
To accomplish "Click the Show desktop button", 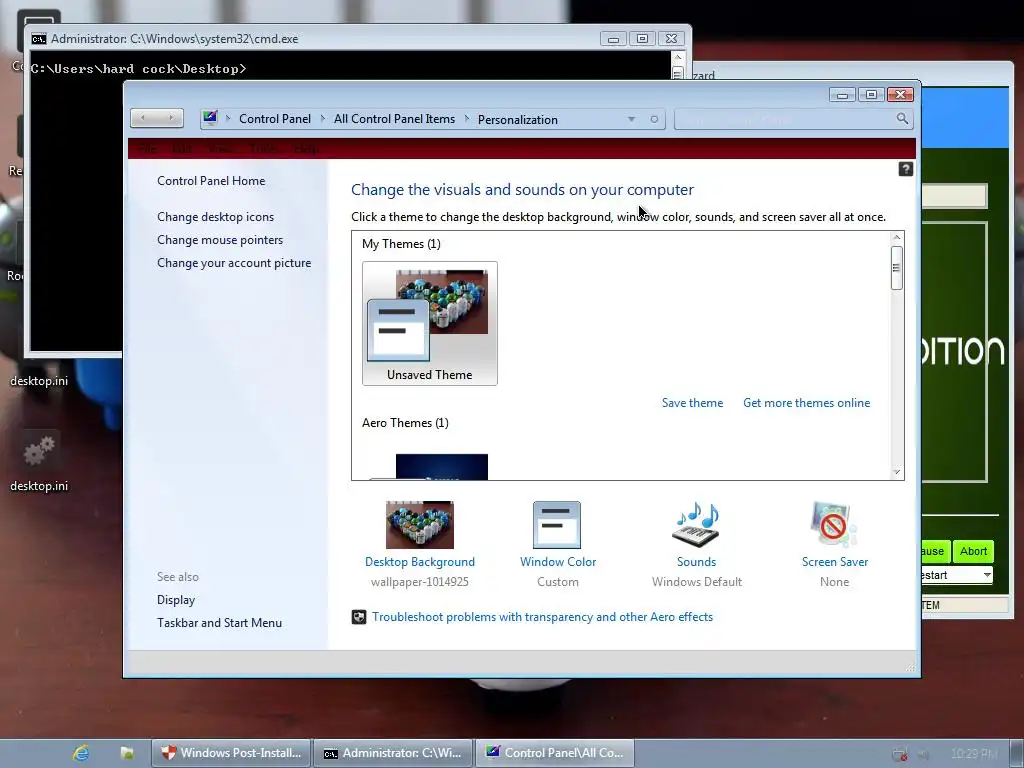I will 1016,754.
